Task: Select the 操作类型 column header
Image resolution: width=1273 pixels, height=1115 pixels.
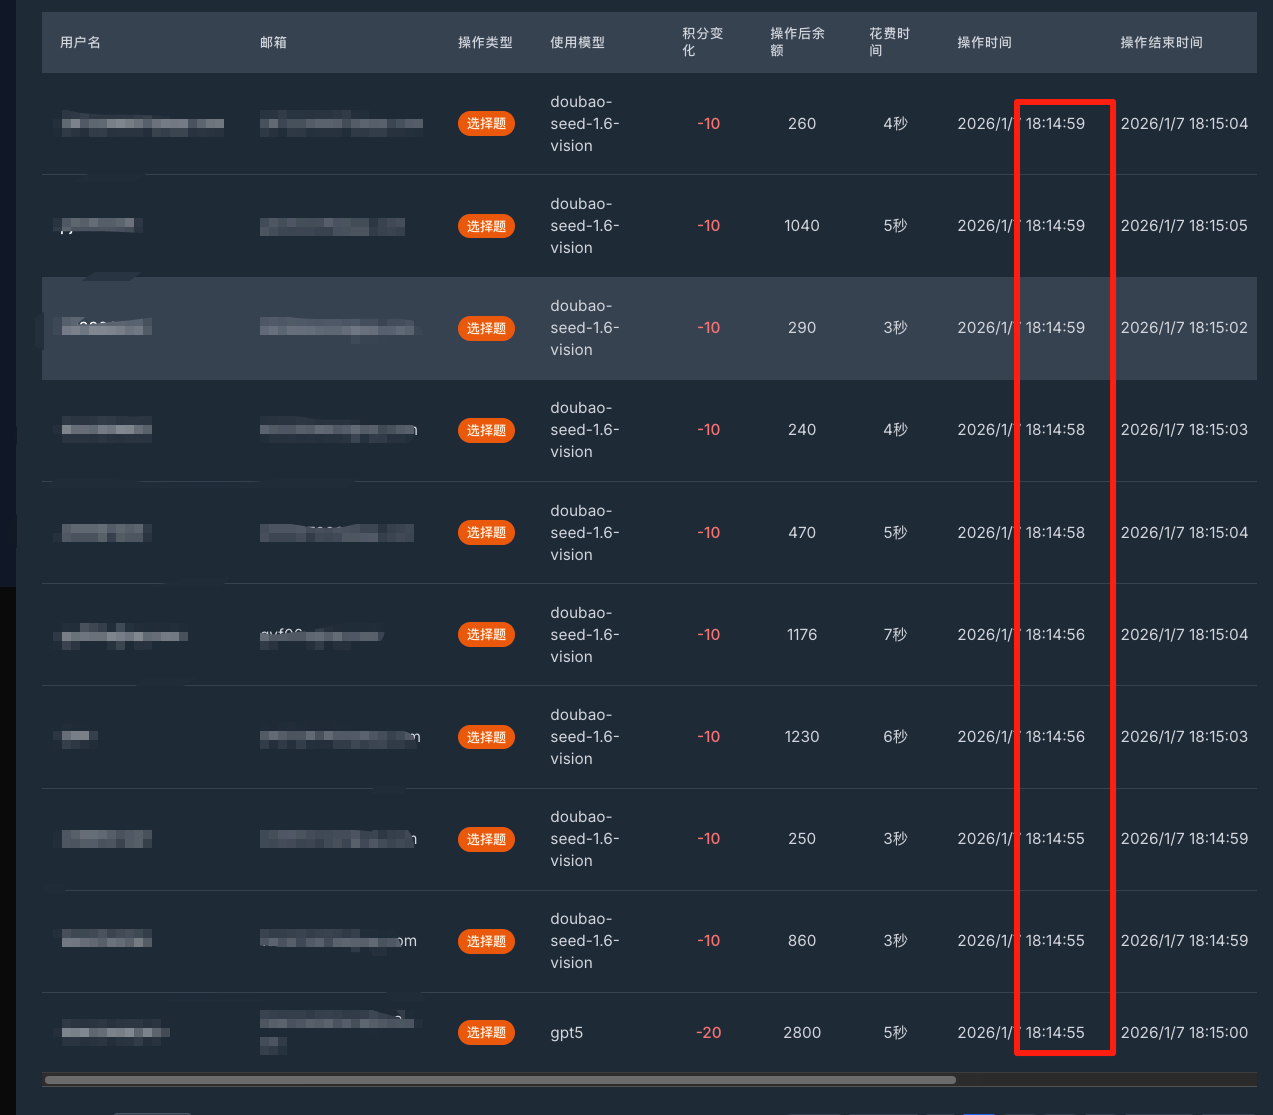Action: (485, 42)
